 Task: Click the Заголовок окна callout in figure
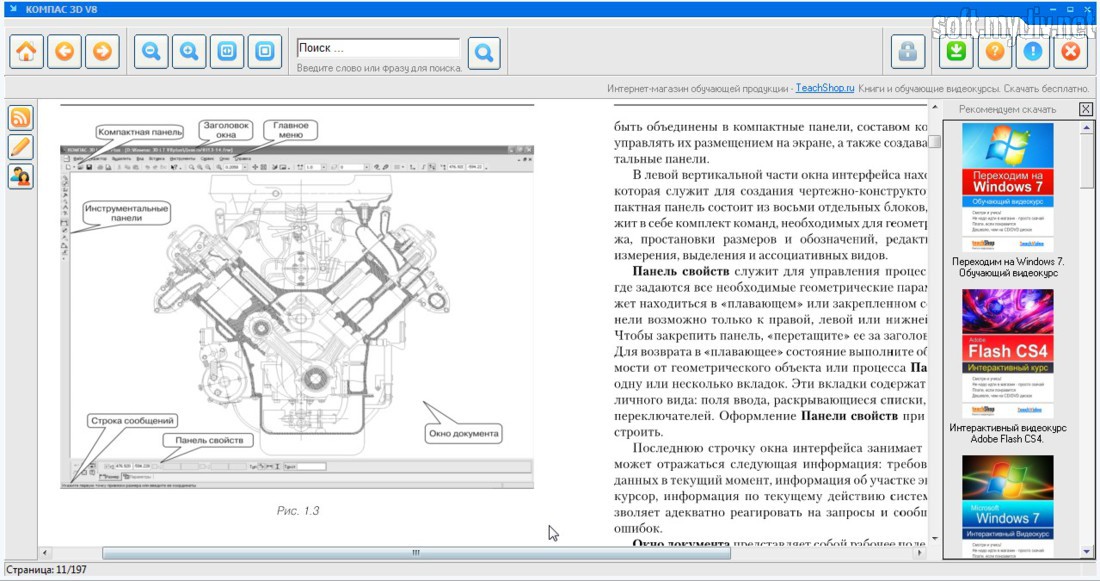coord(226,130)
